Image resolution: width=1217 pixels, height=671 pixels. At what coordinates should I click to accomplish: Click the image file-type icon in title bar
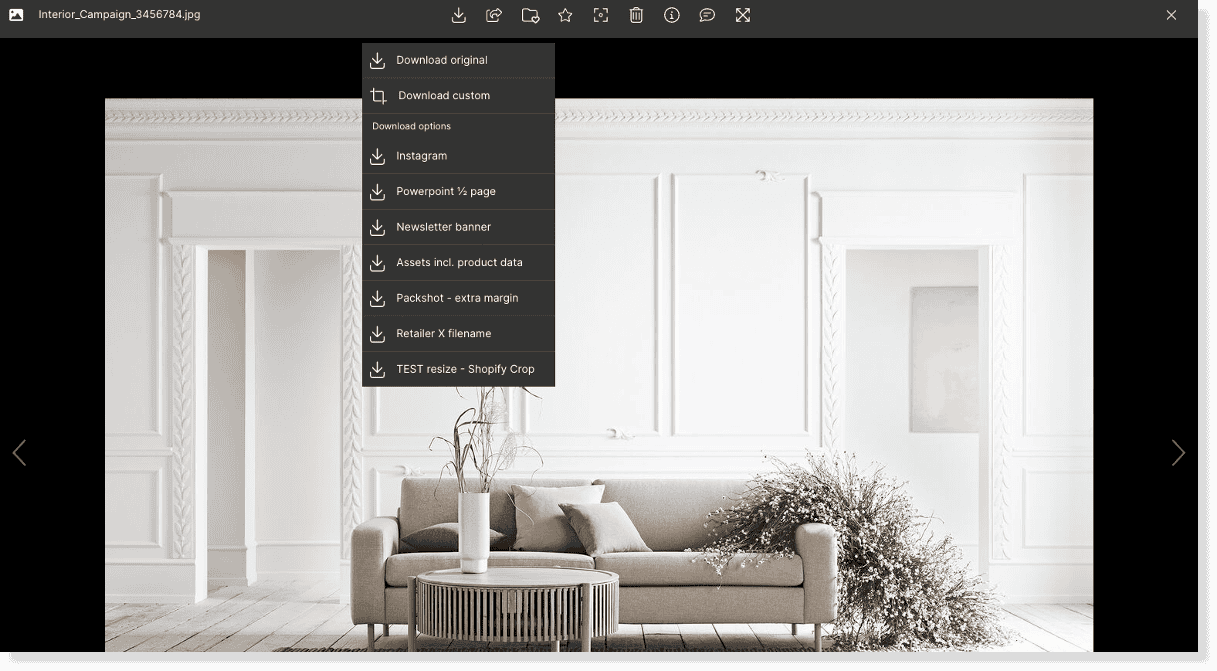(x=14, y=15)
